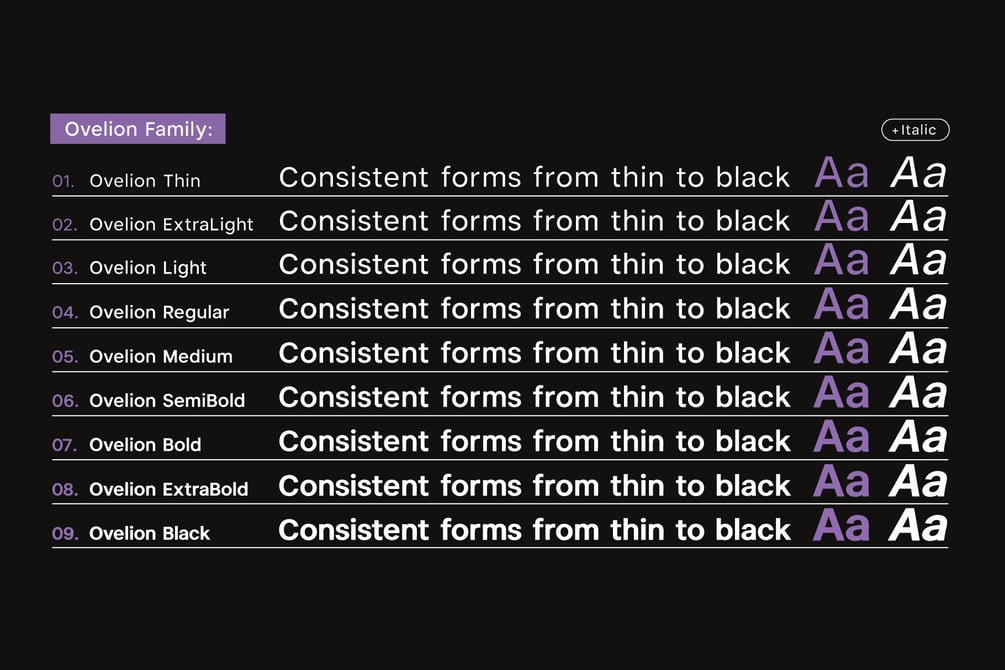The height and width of the screenshot is (670, 1005).
Task: Choose the Ovelion Thin weight row
Action: 500,174
